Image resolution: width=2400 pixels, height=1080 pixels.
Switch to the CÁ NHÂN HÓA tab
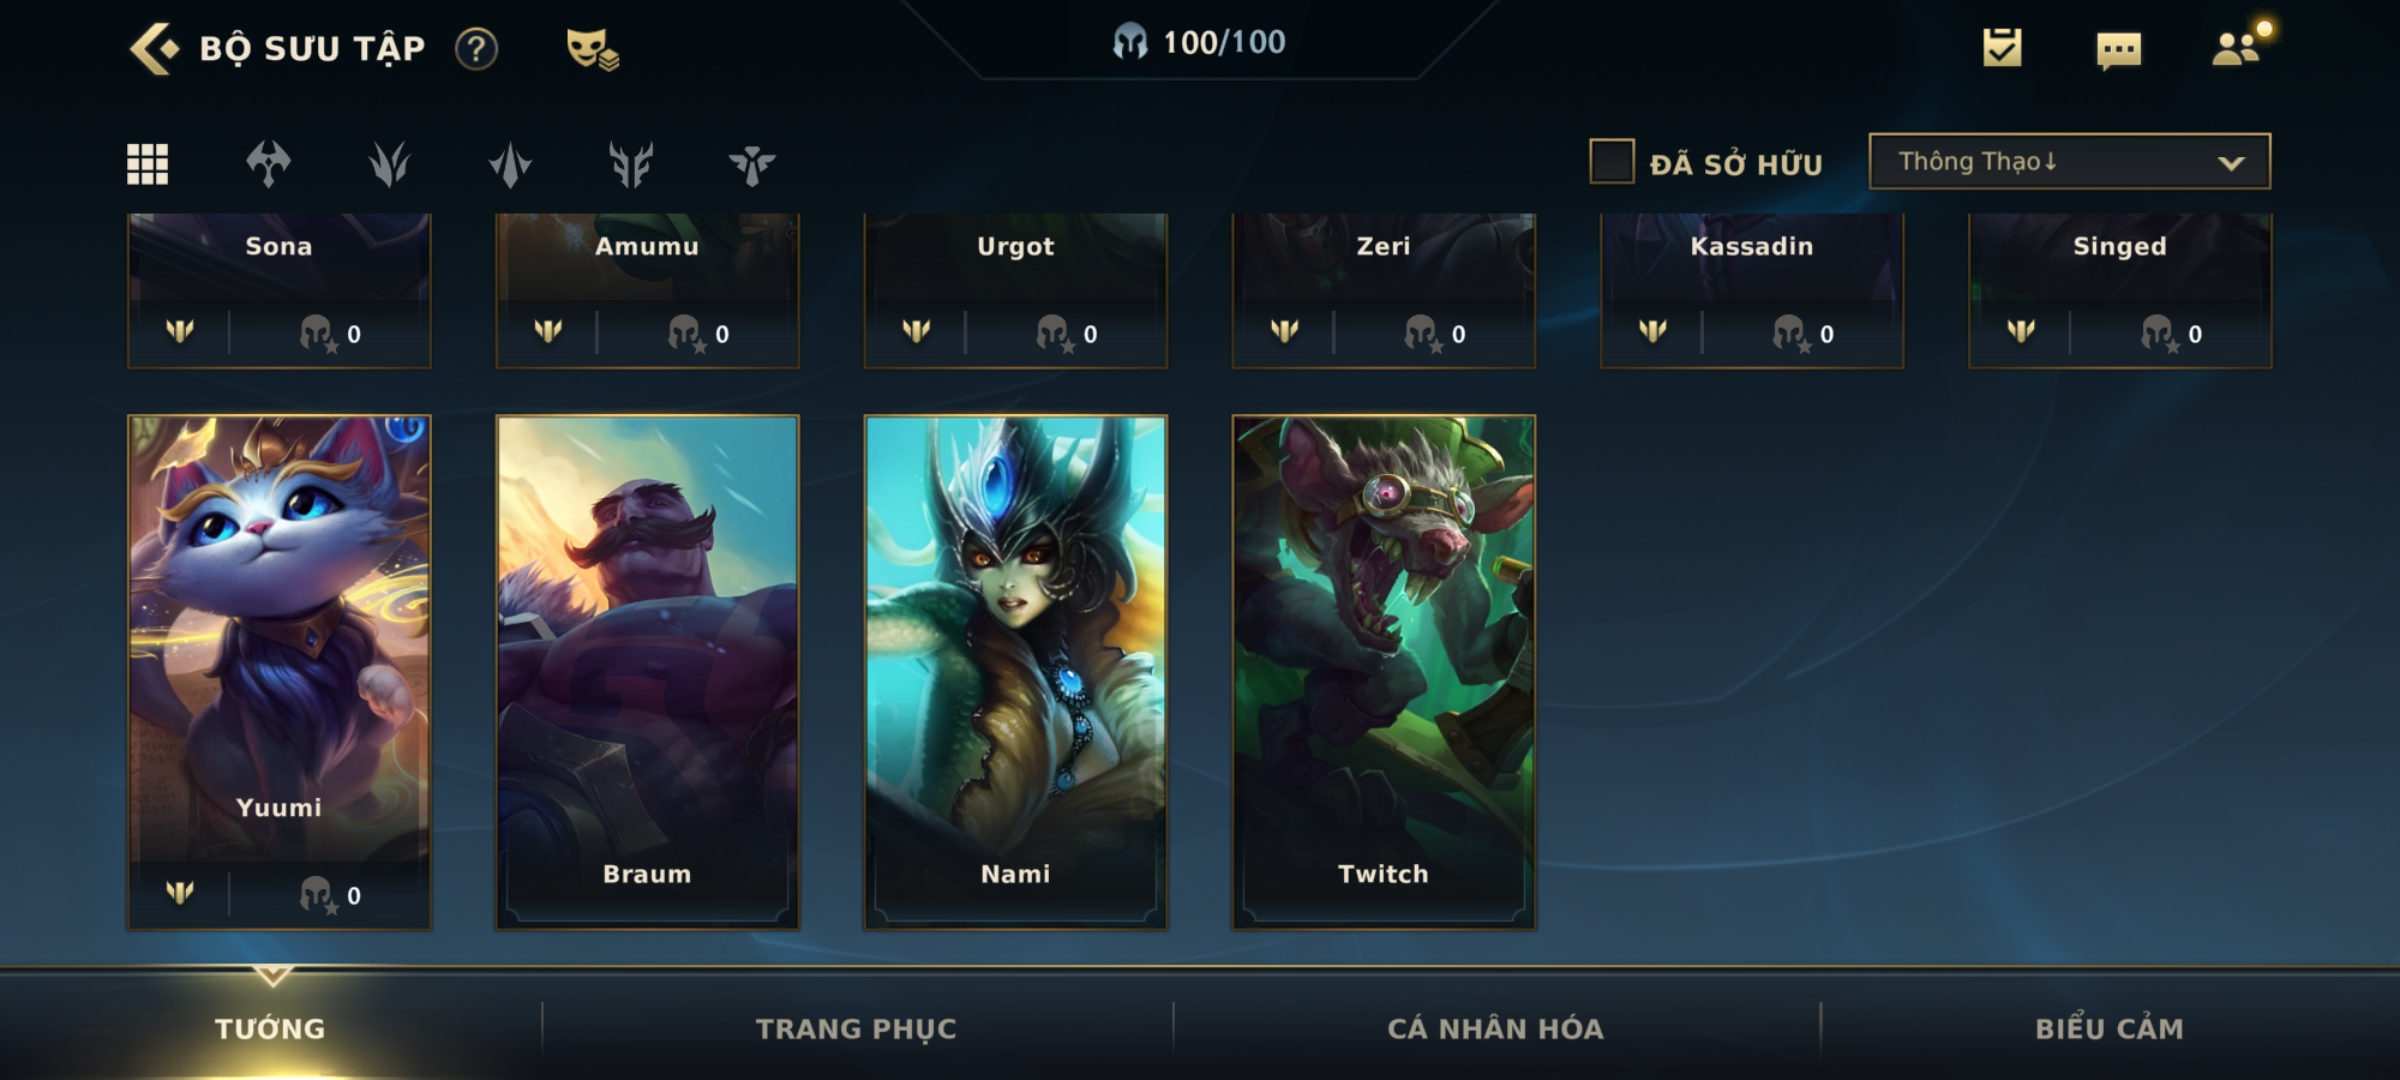pyautogui.click(x=1496, y=1029)
